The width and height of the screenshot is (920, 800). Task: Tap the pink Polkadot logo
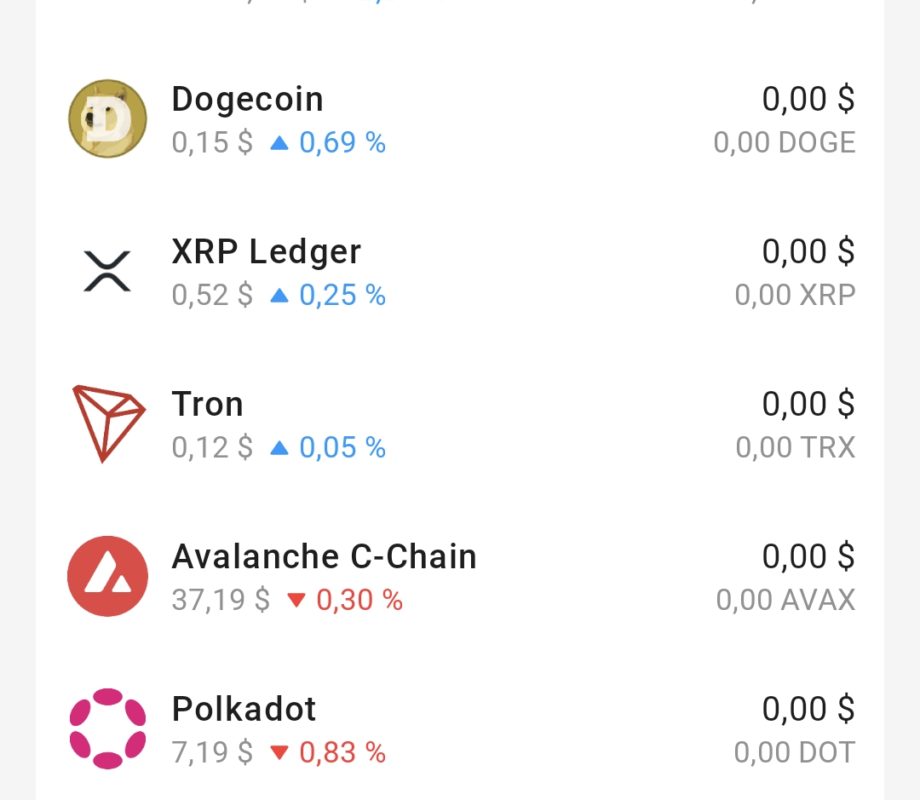pos(107,728)
